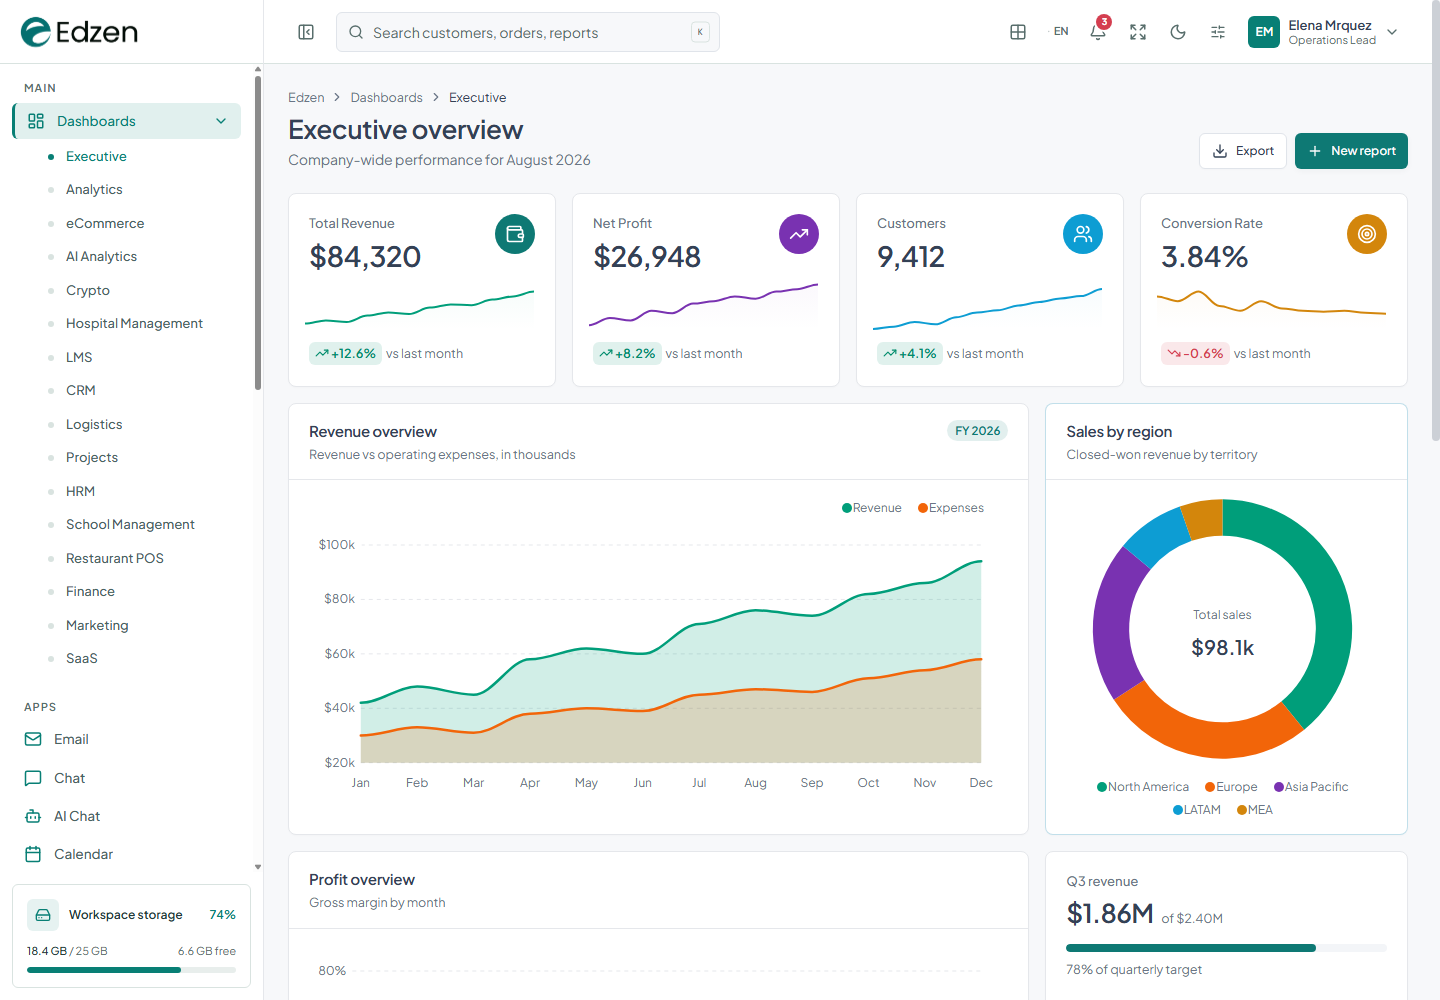Click the Net Profit trend icon
This screenshot has height=1000, width=1440.
pos(799,234)
